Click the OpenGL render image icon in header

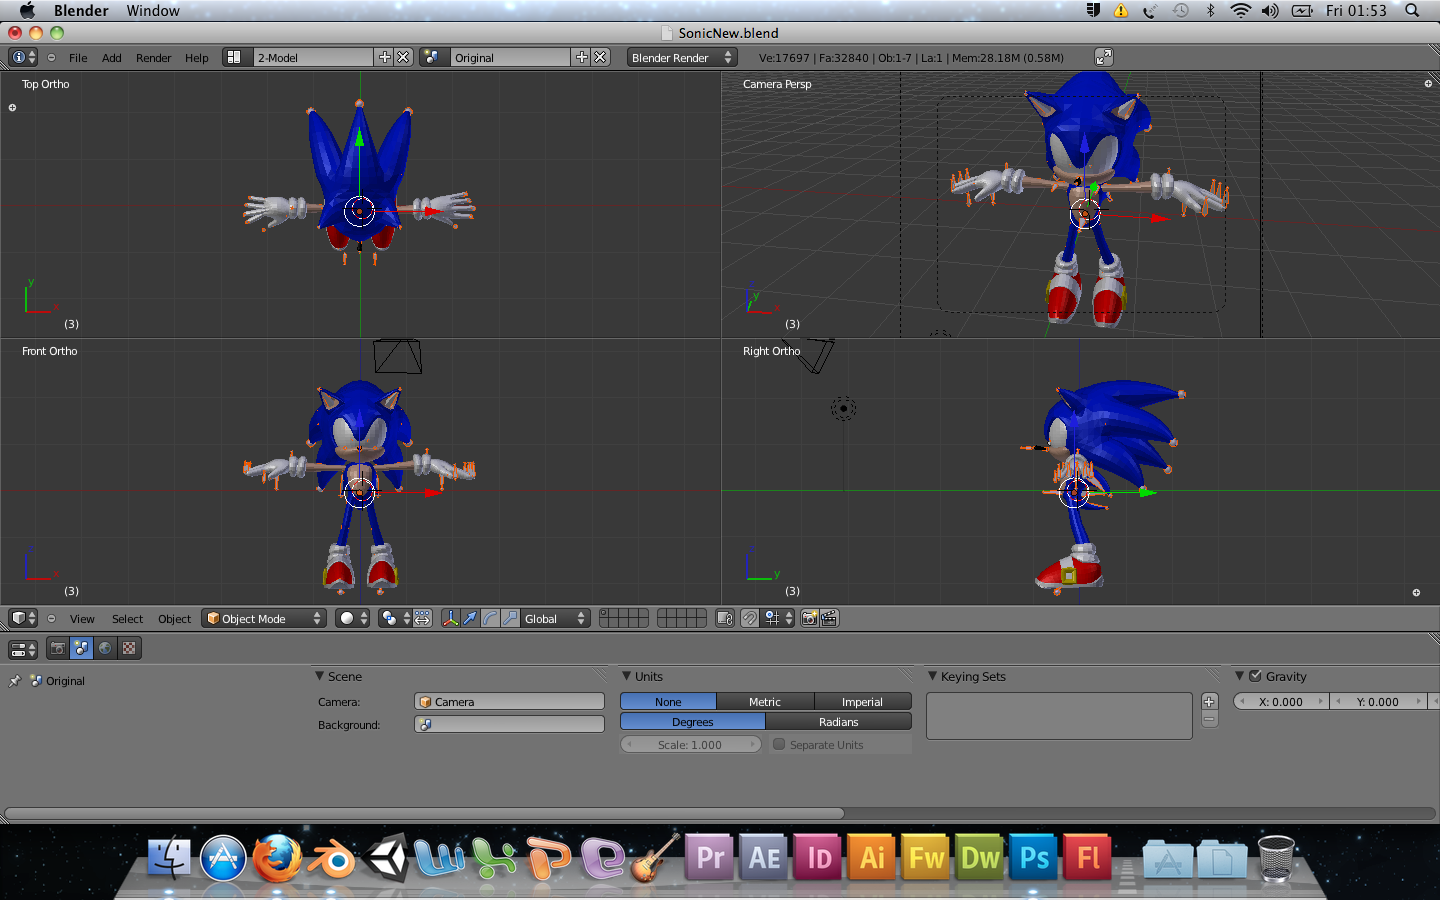[x=810, y=618]
